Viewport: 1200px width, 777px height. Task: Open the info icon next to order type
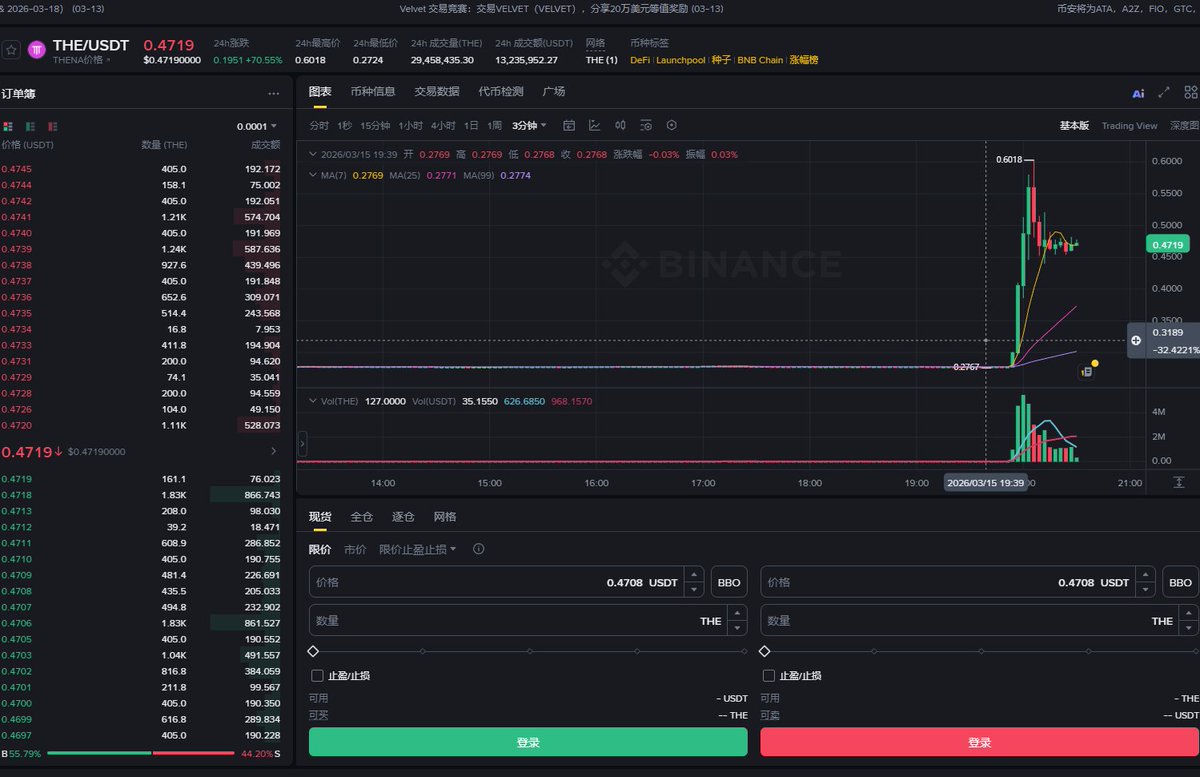(478, 549)
